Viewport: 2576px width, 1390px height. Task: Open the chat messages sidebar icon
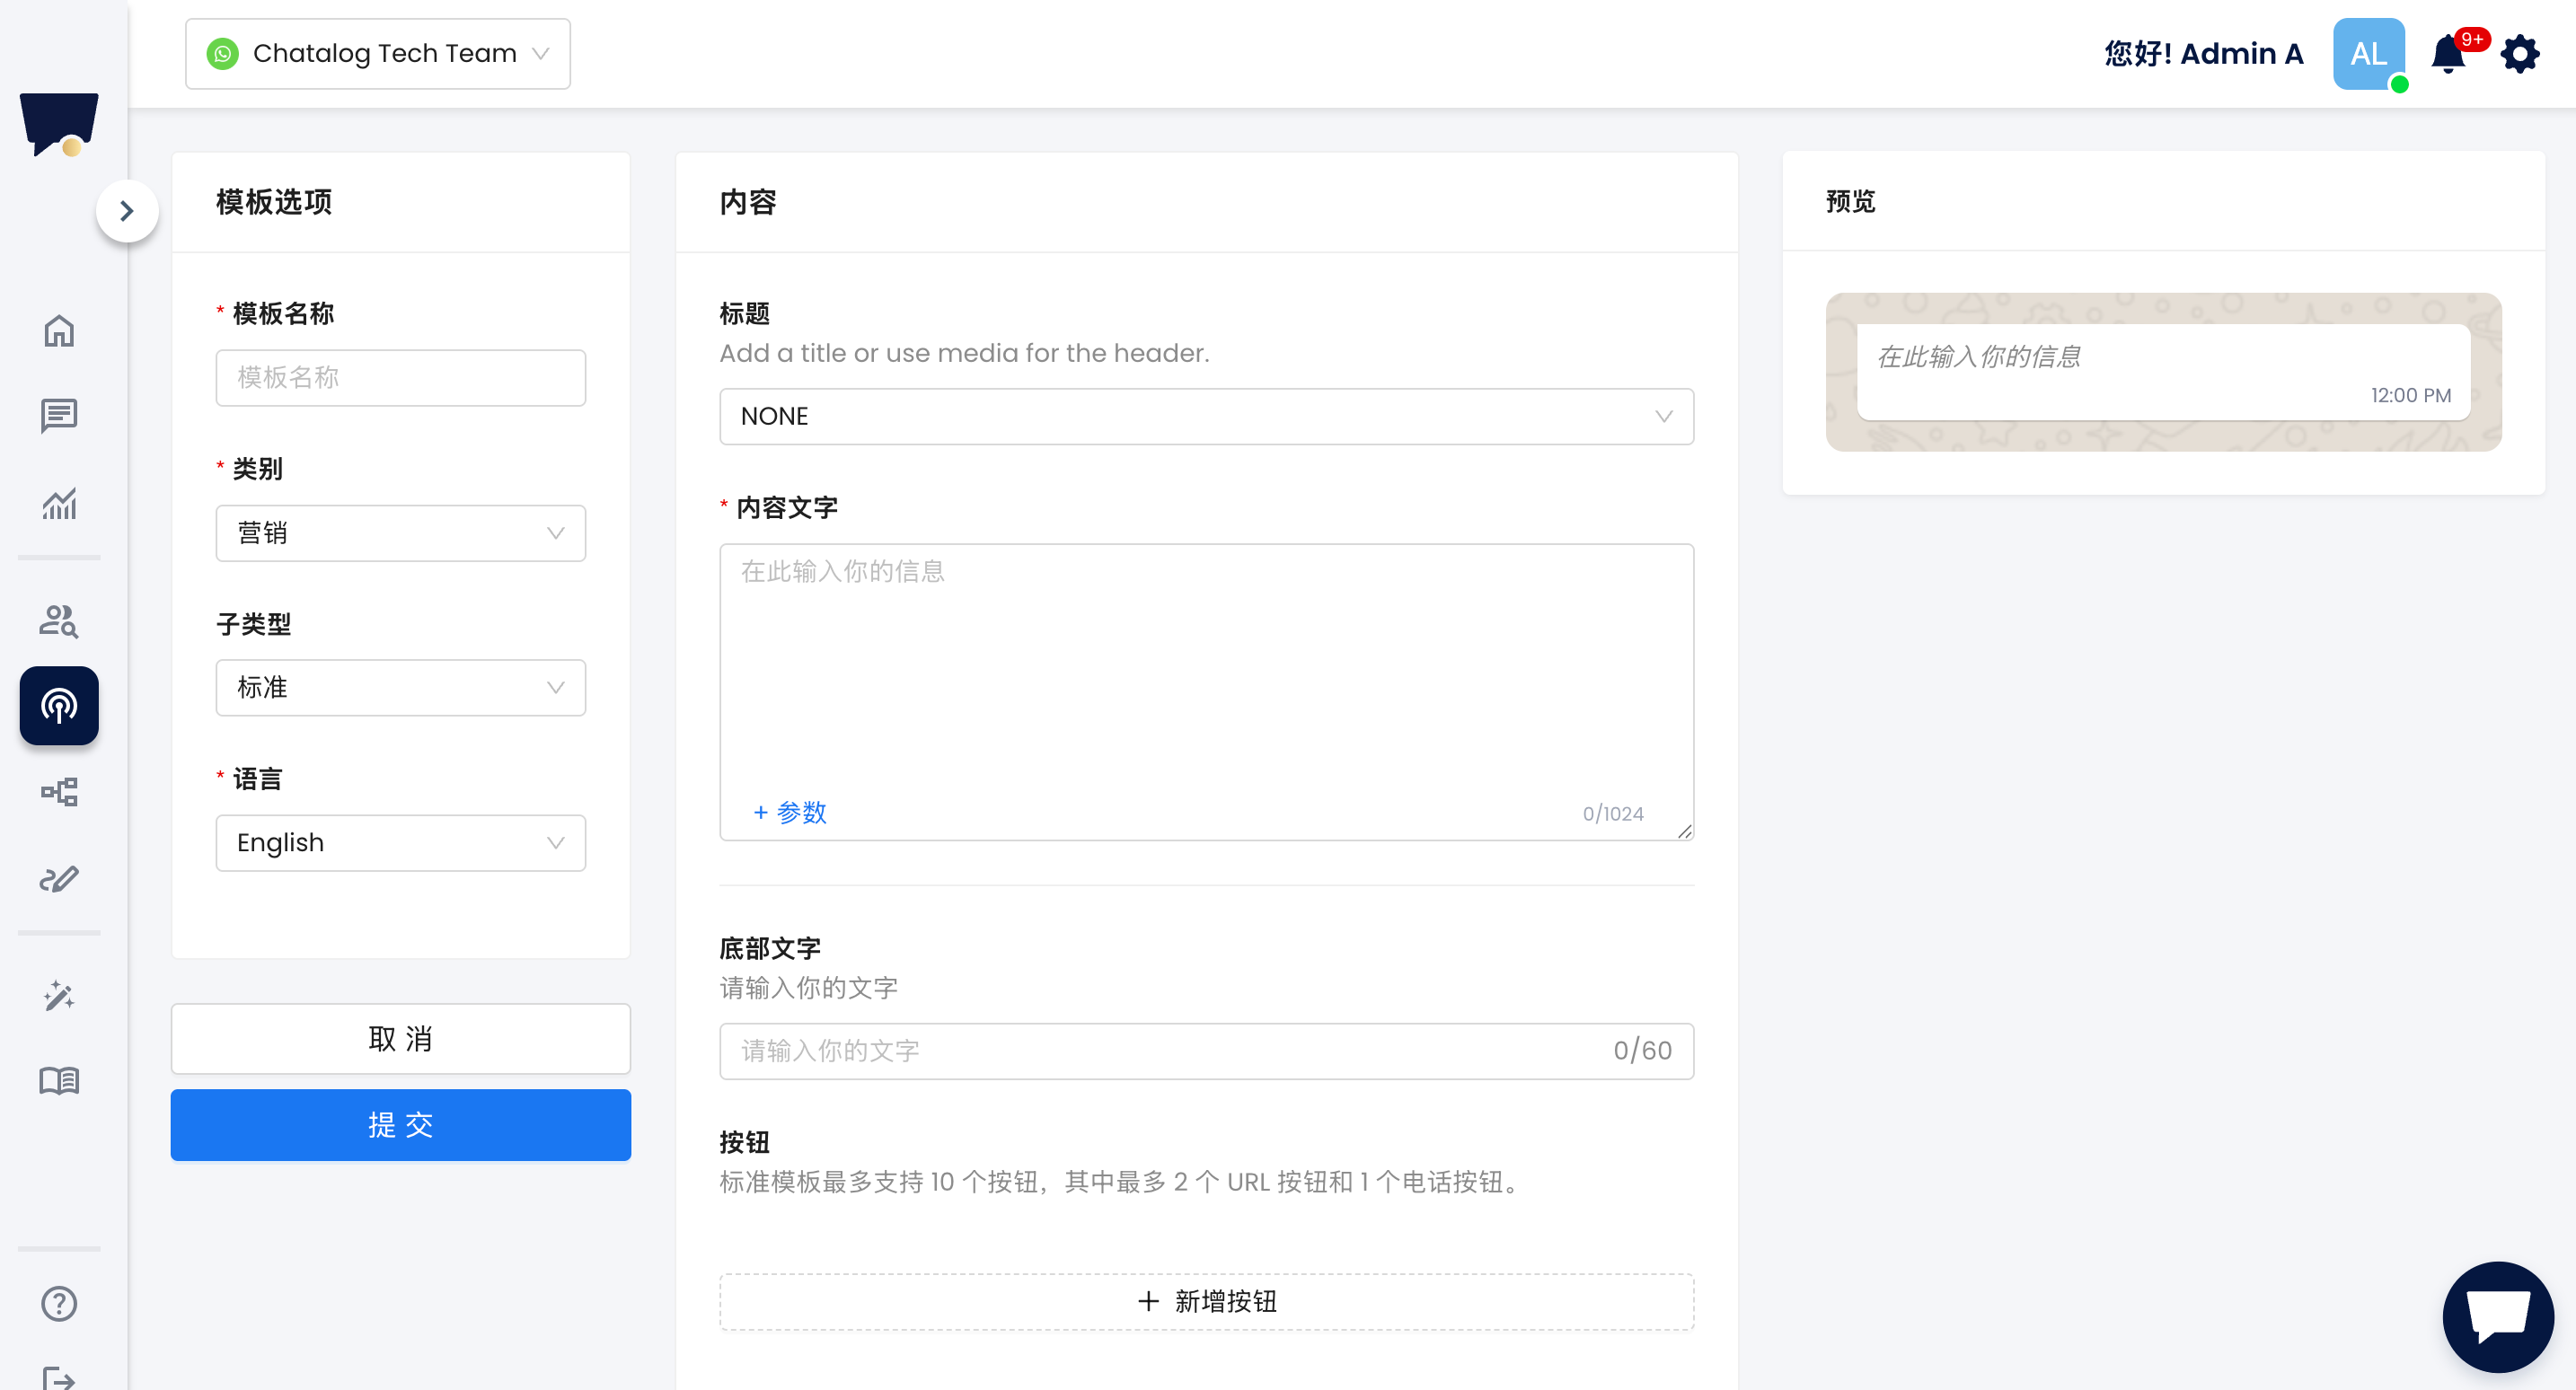[59, 415]
